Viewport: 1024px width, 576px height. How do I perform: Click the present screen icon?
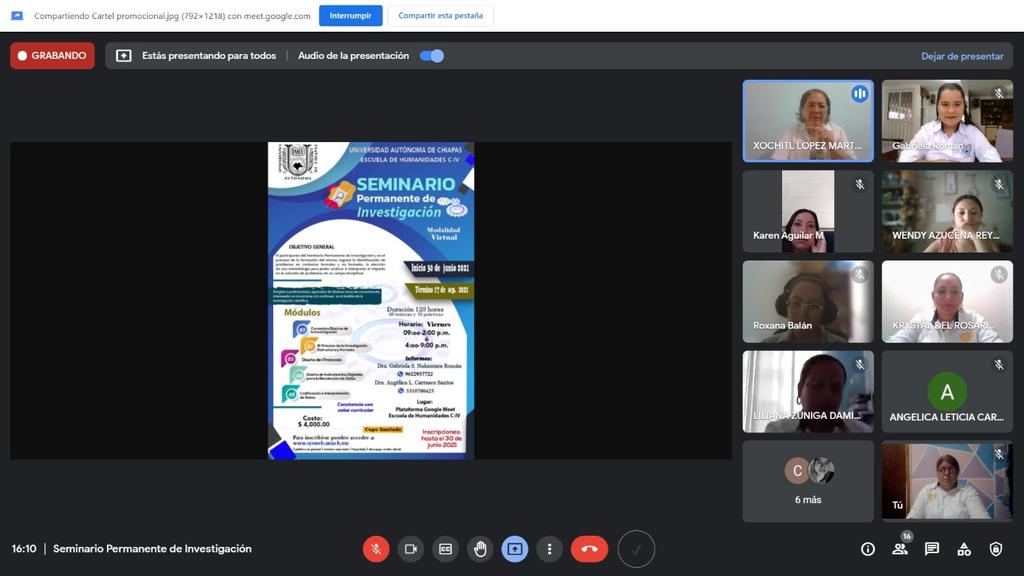click(x=515, y=549)
